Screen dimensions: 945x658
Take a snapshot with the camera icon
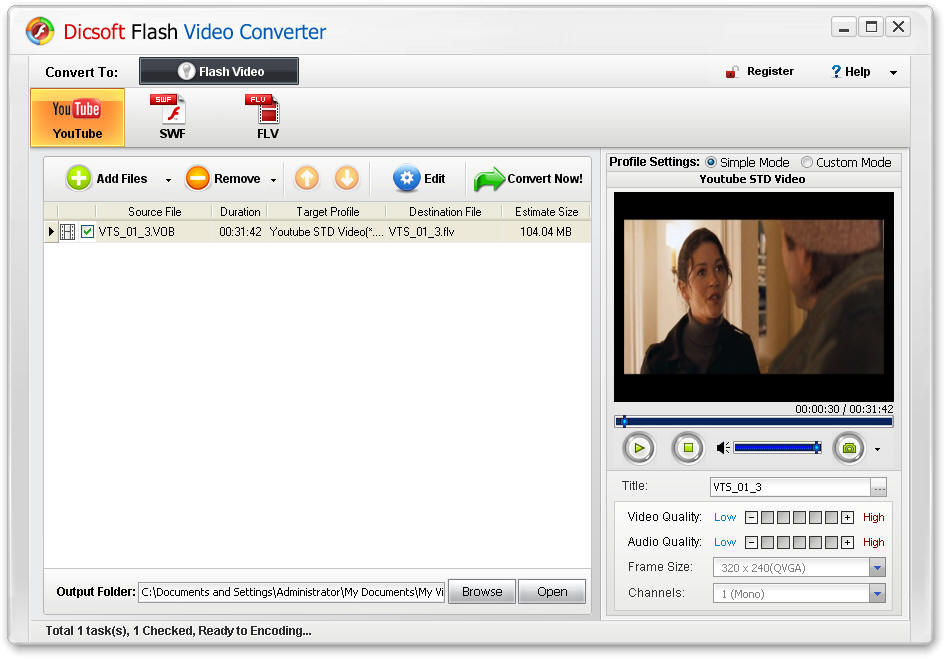(x=849, y=448)
